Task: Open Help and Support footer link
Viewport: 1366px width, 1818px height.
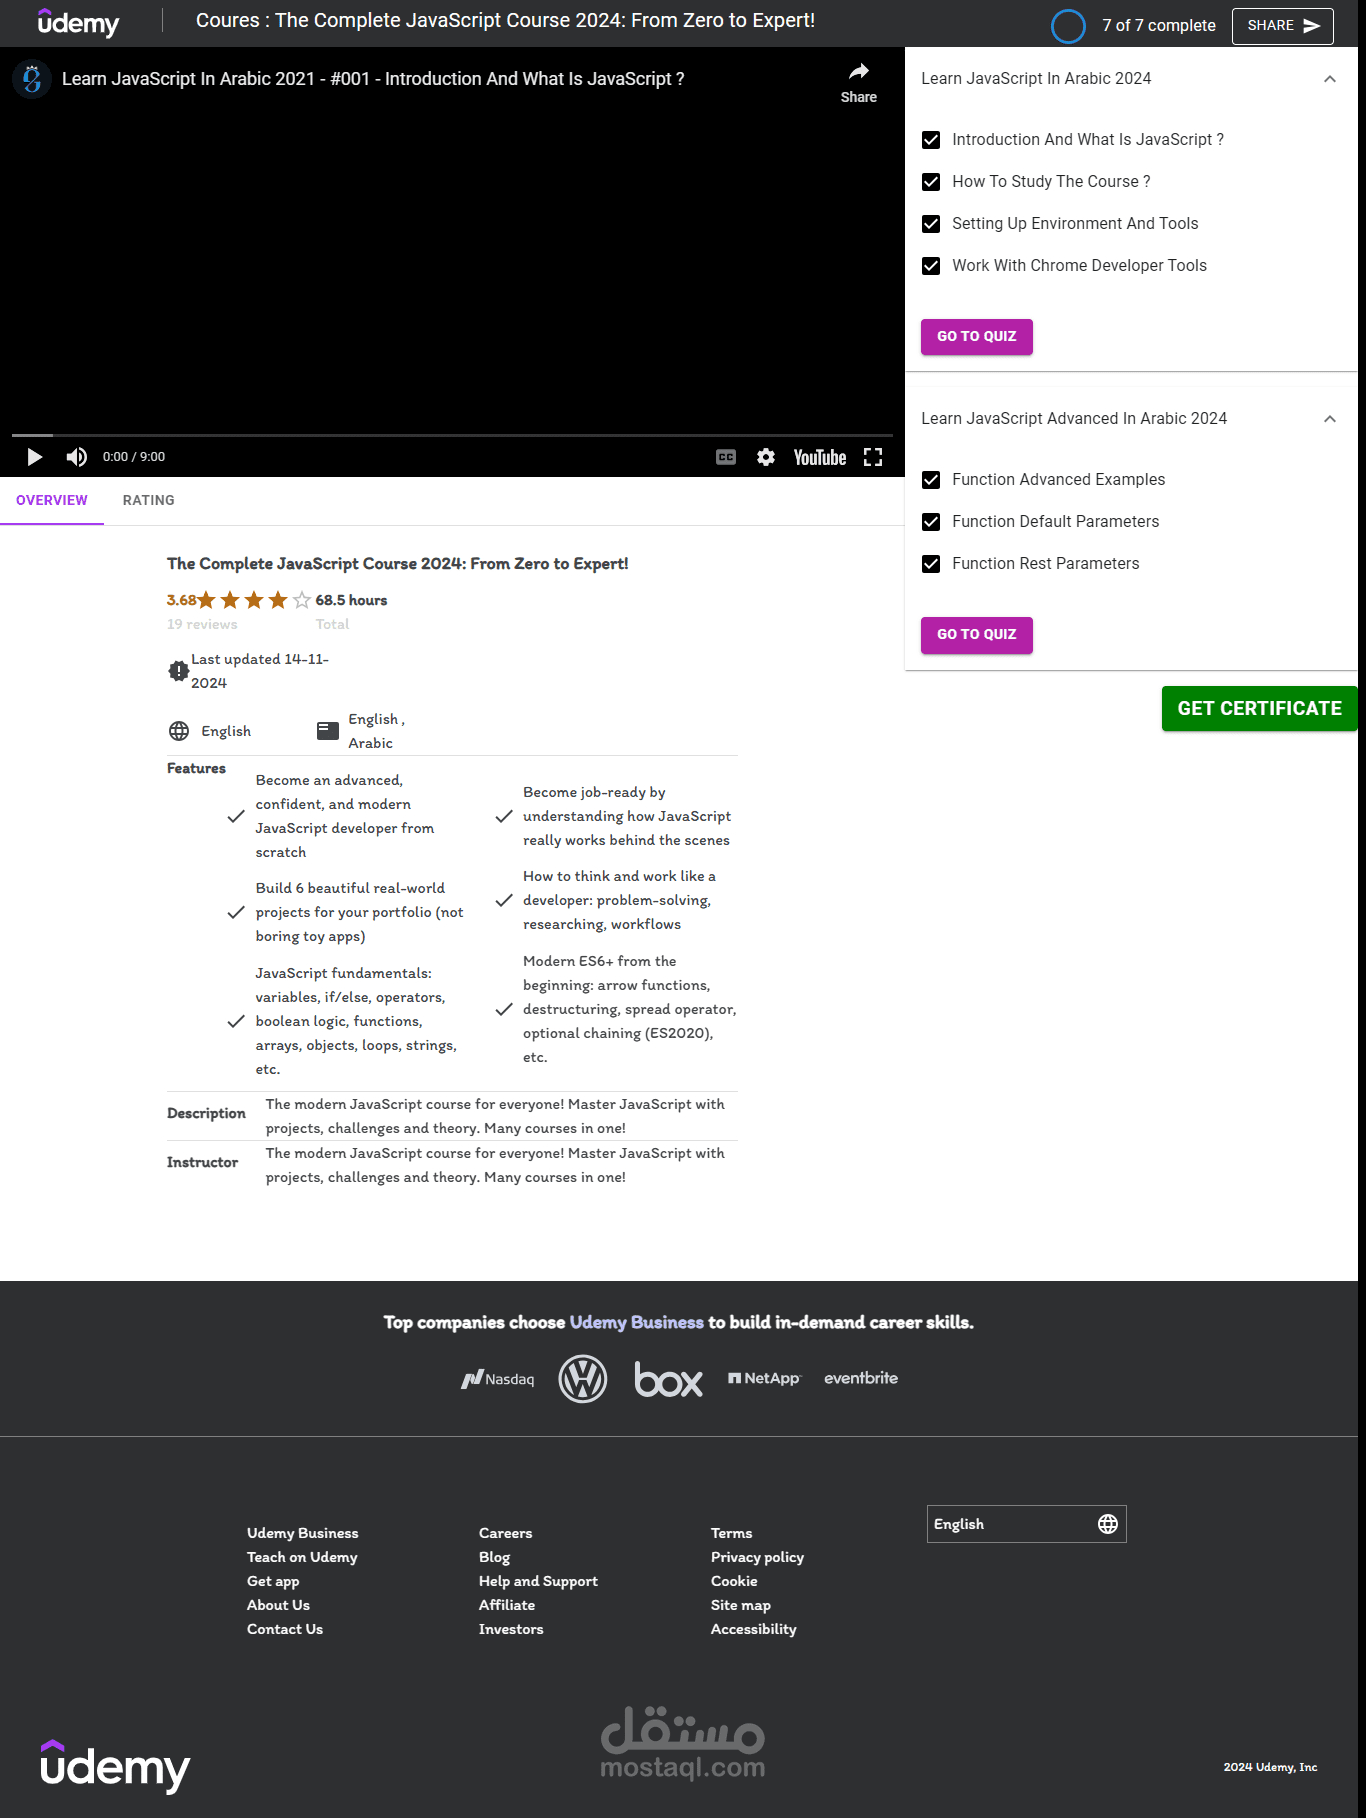Action: (x=538, y=1581)
